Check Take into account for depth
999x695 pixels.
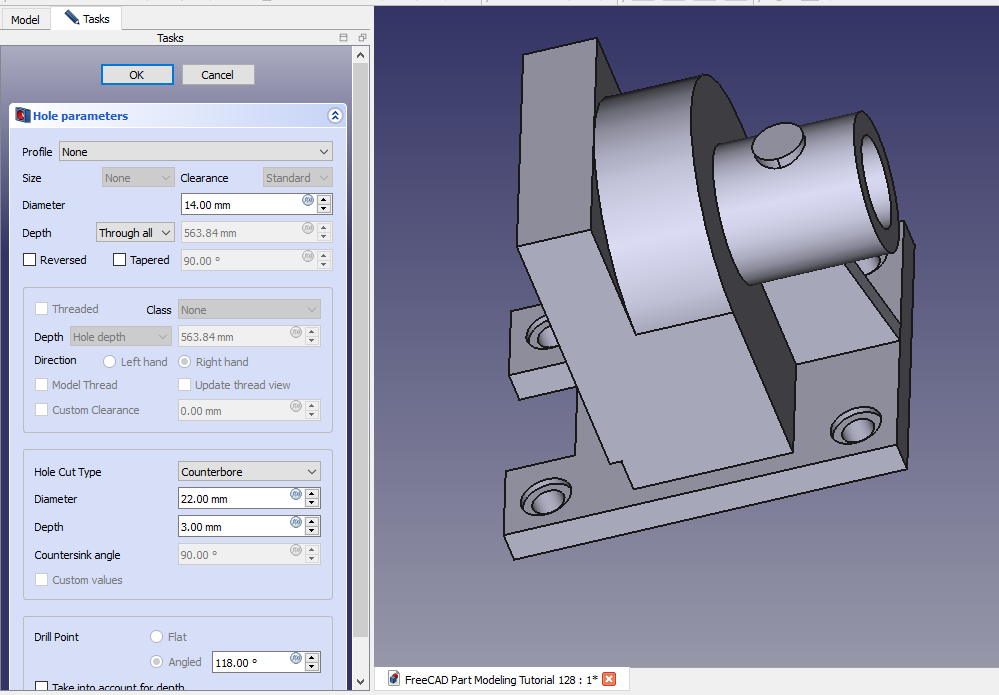[42, 687]
